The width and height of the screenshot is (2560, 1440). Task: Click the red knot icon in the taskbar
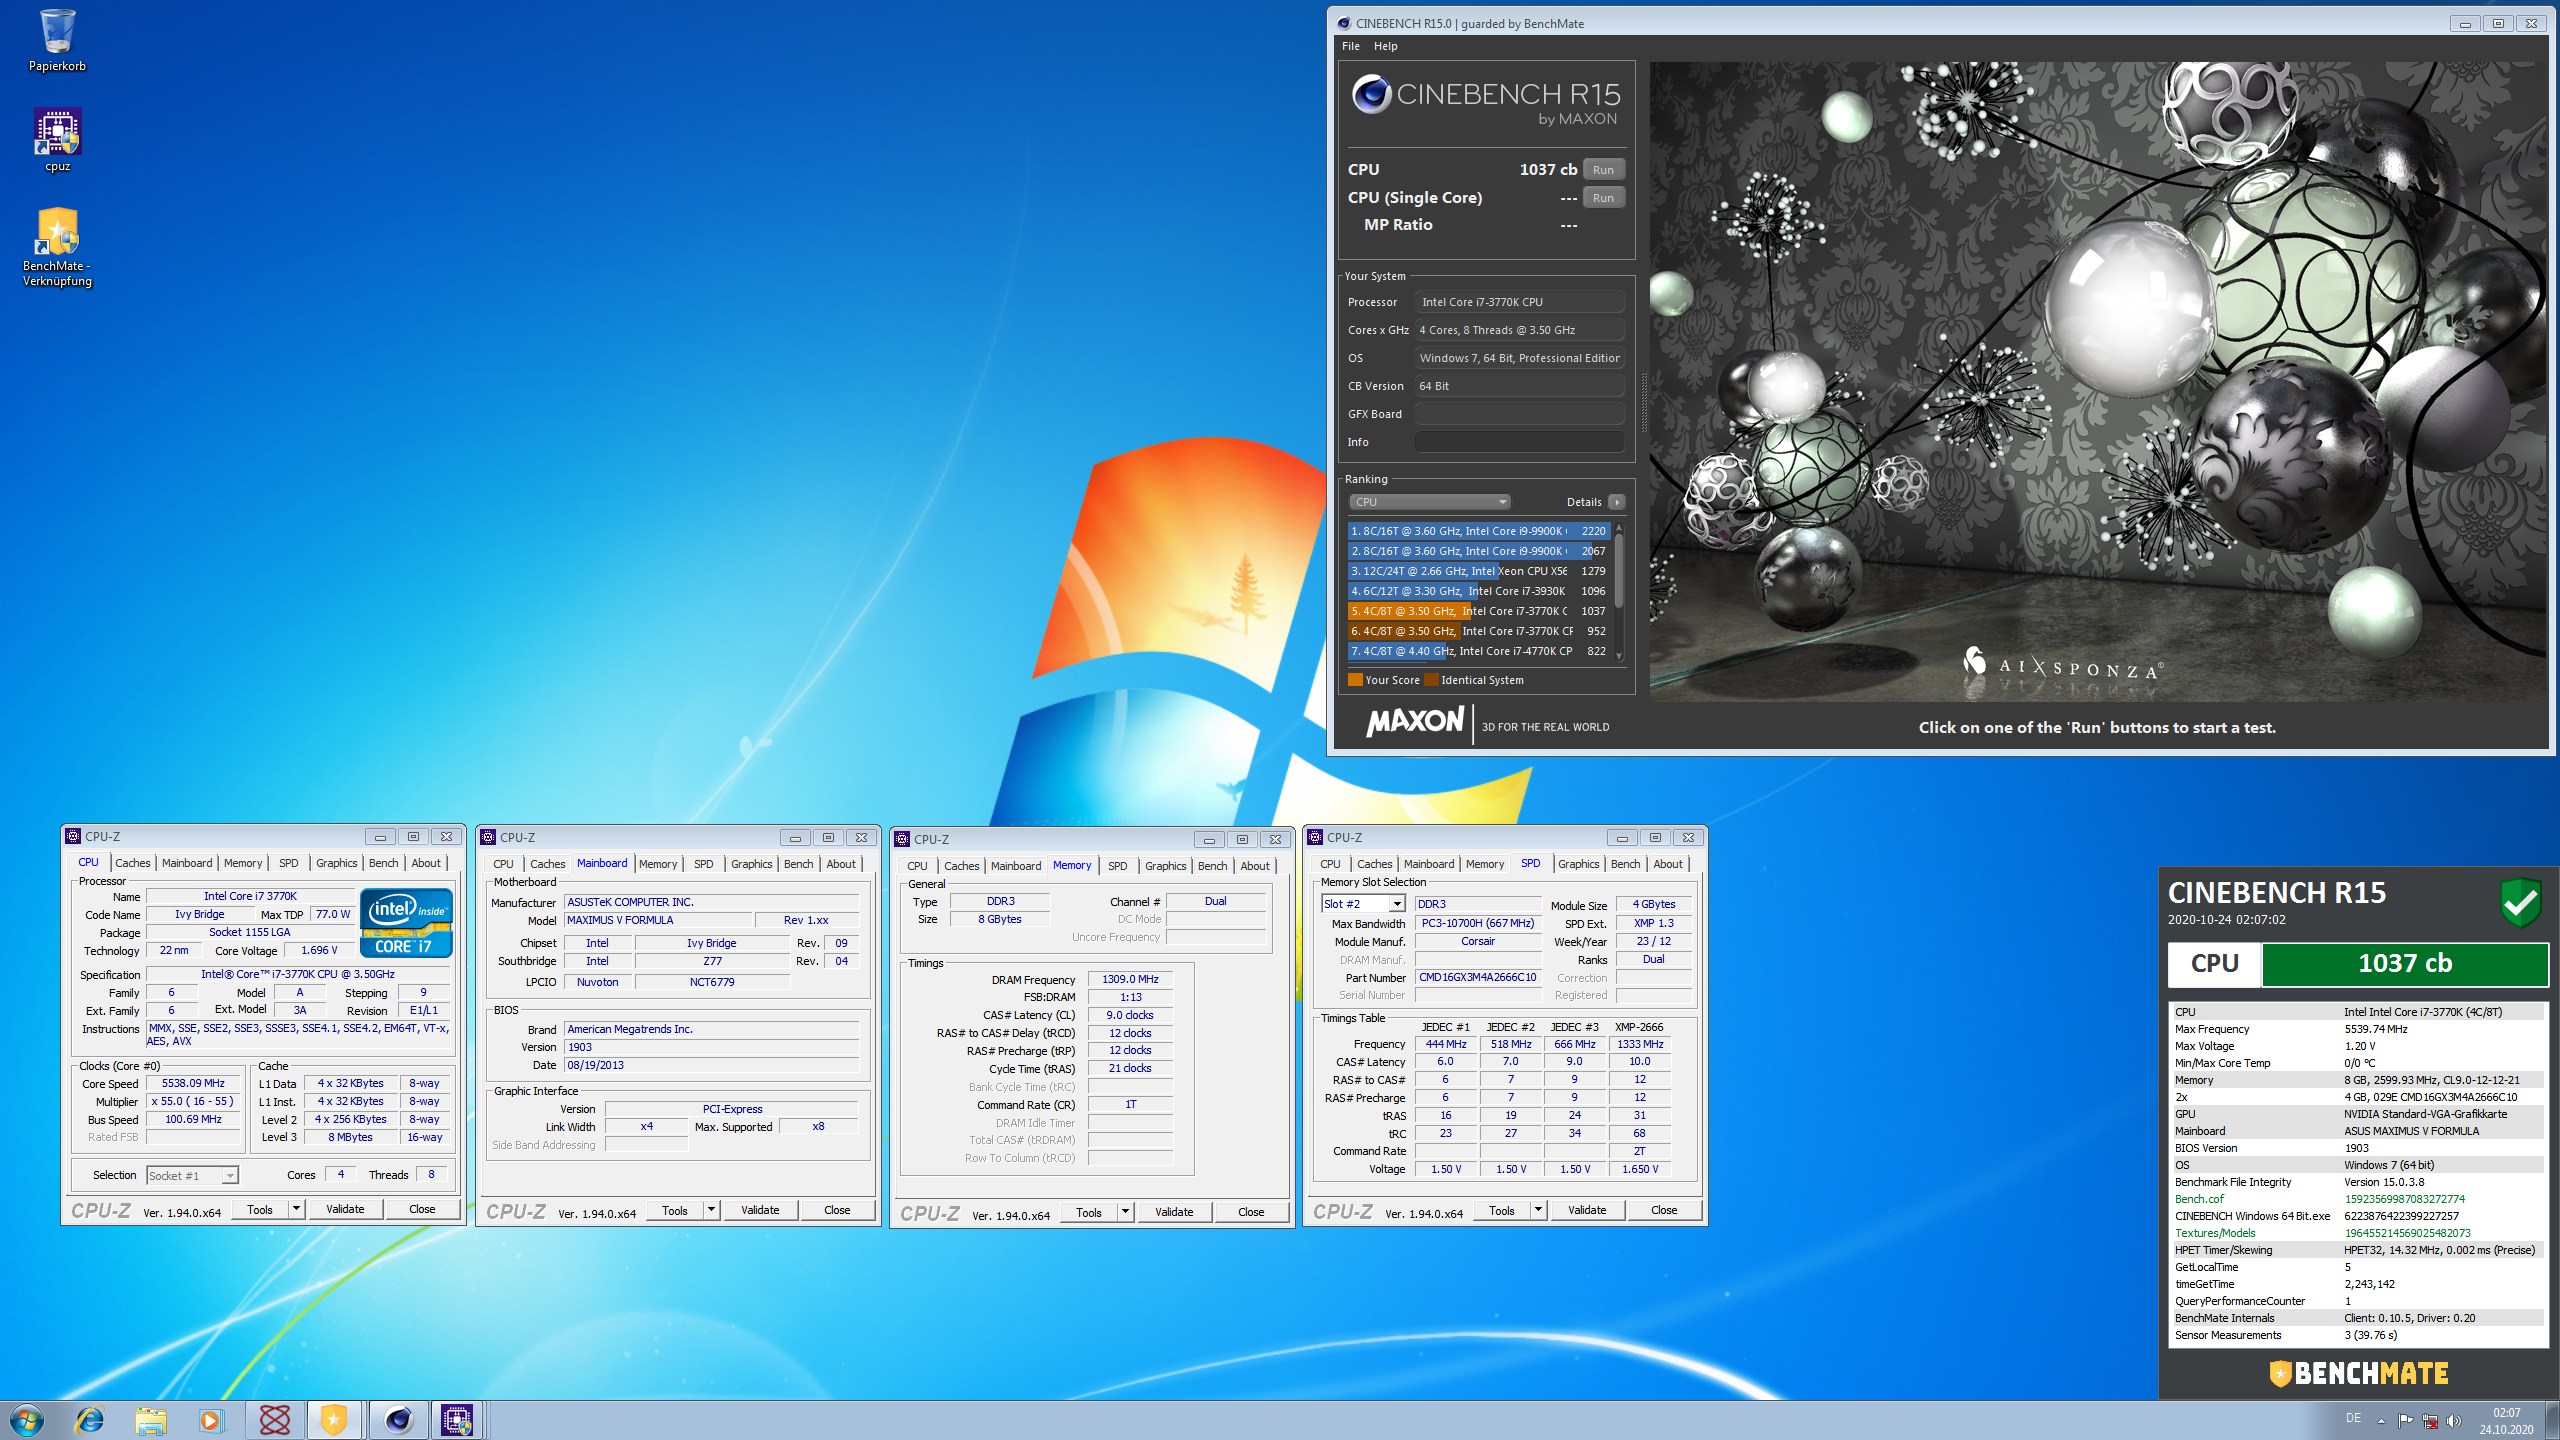[x=274, y=1420]
